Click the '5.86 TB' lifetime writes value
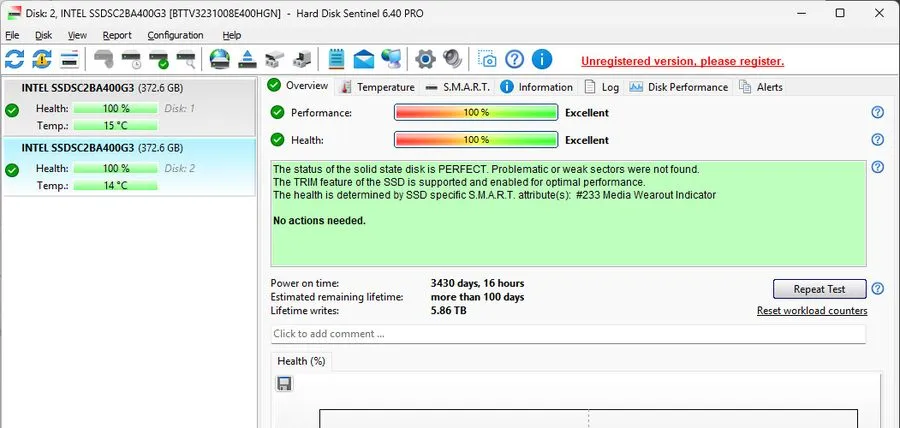 click(448, 310)
